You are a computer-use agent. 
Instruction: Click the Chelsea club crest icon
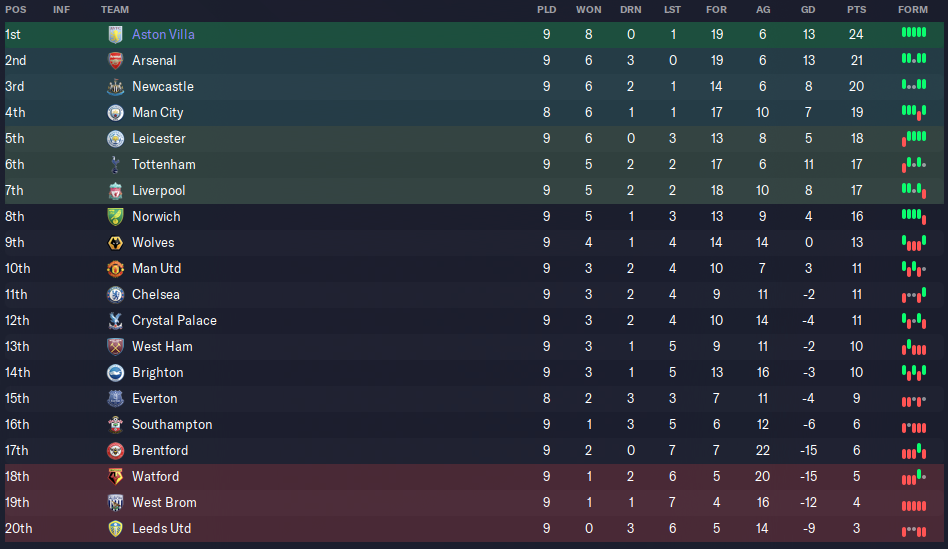115,294
